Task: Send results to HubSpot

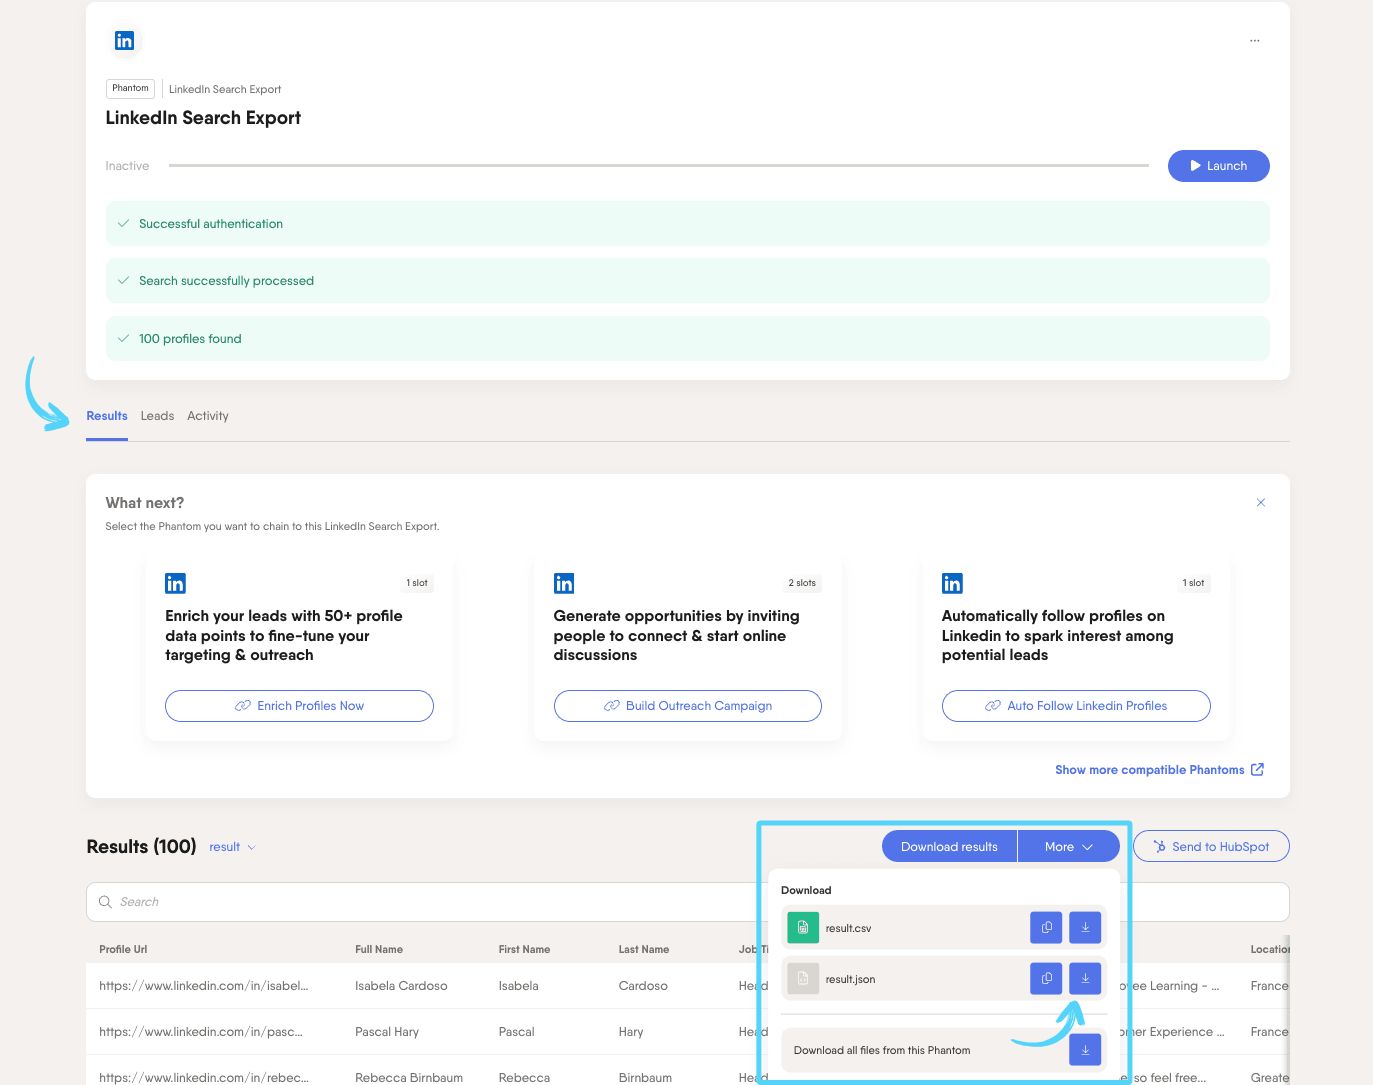Action: click(1211, 847)
